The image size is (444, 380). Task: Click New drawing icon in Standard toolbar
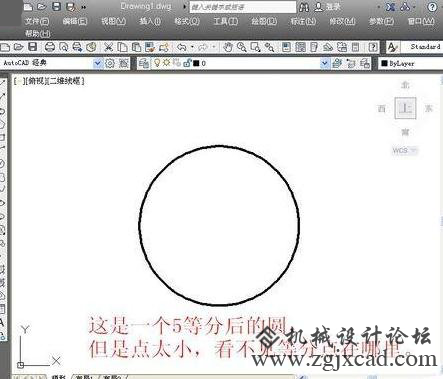click(5, 47)
